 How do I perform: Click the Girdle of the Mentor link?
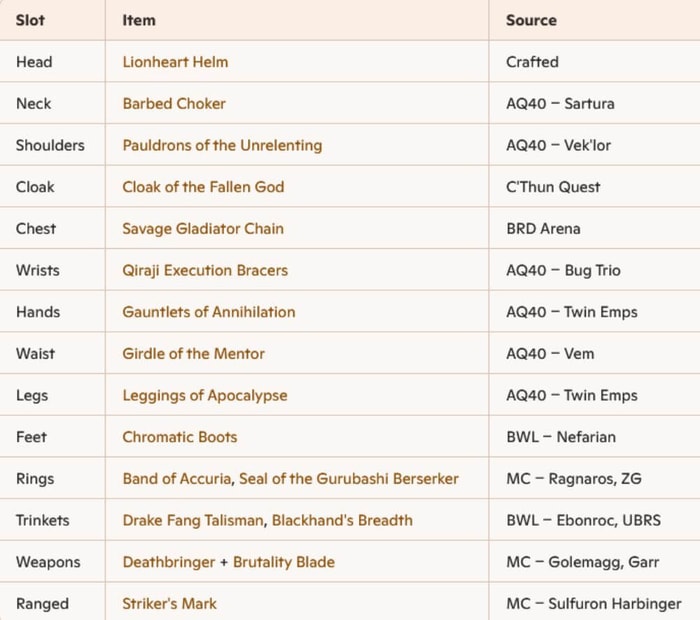pyautogui.click(x=194, y=354)
